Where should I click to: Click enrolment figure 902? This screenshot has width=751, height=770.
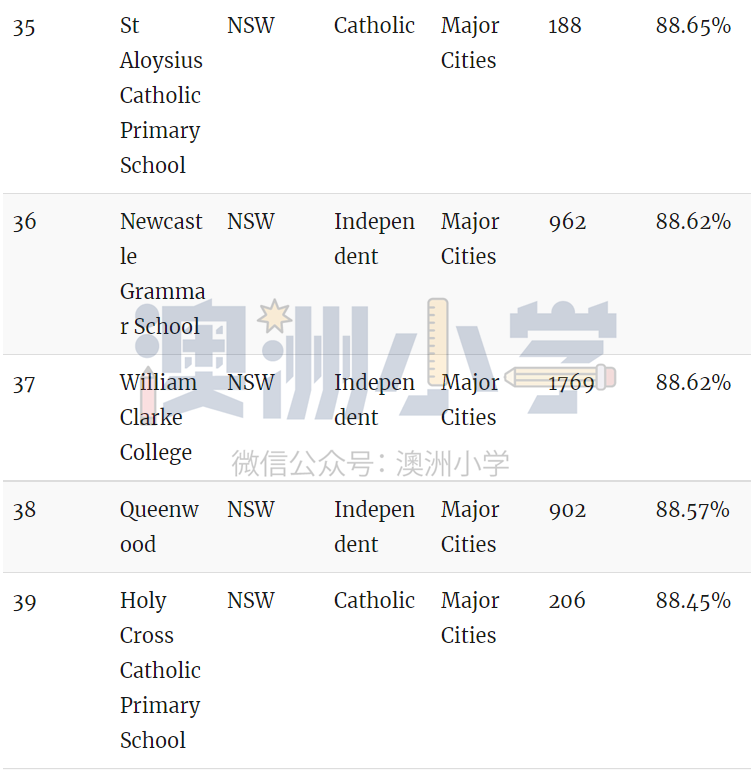click(x=567, y=510)
